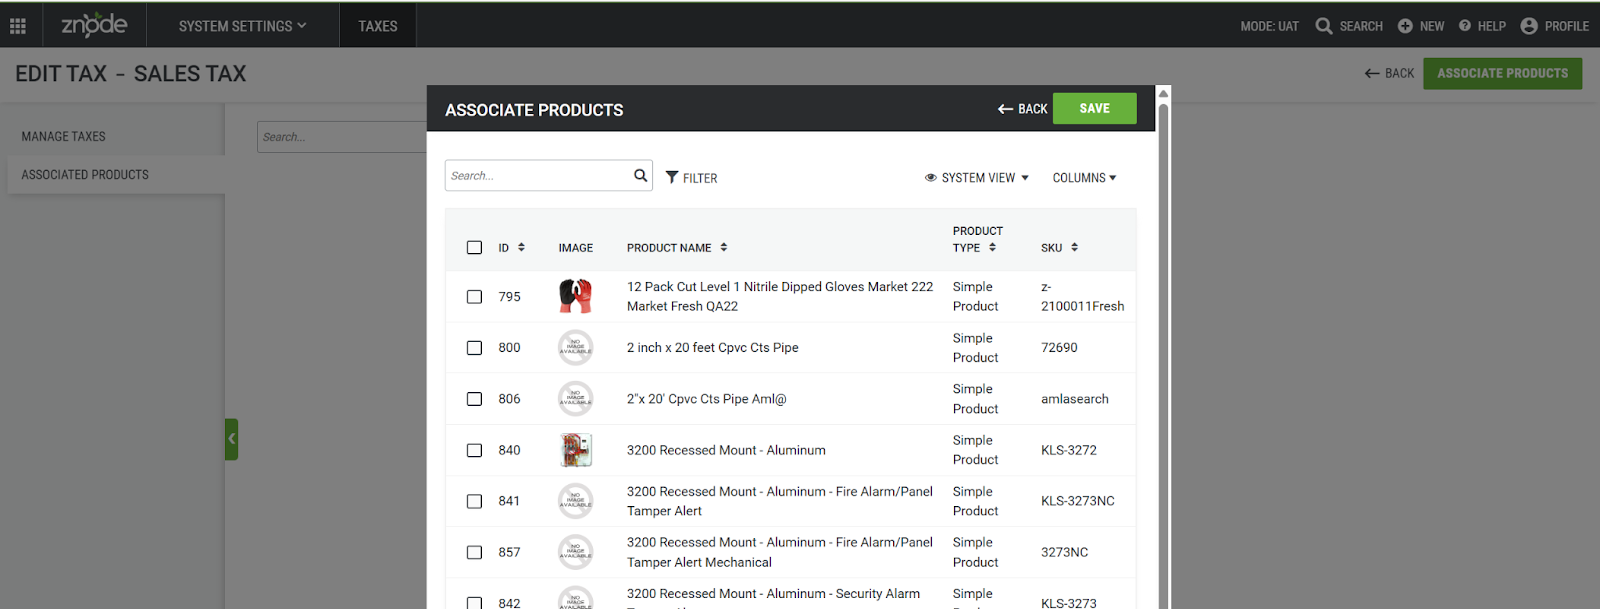
Task: Check the box for product 795
Action: 474,296
